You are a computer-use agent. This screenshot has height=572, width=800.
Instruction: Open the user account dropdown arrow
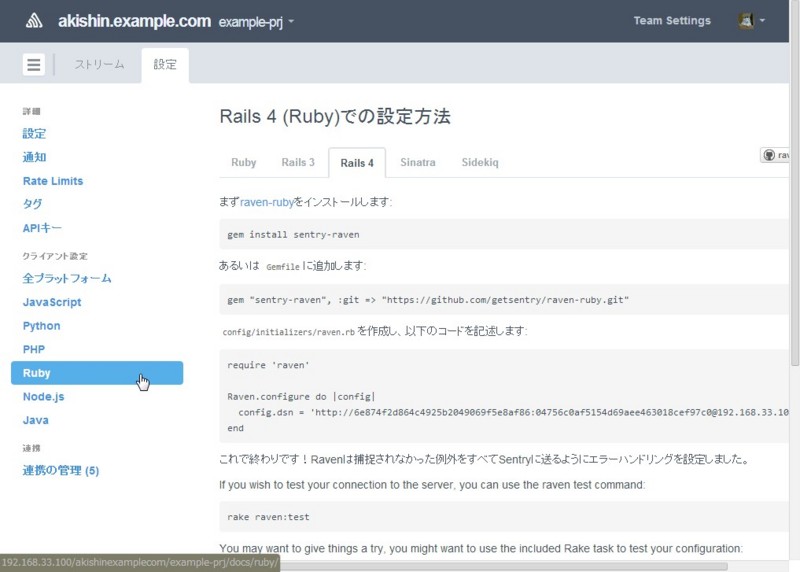(x=762, y=21)
